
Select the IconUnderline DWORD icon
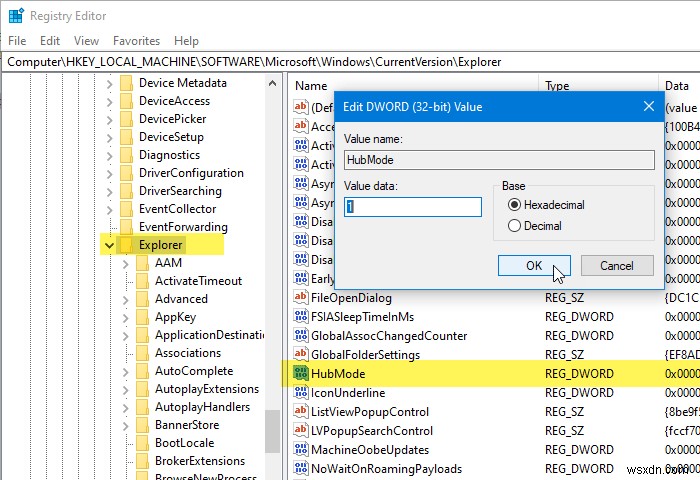pyautogui.click(x=301, y=392)
